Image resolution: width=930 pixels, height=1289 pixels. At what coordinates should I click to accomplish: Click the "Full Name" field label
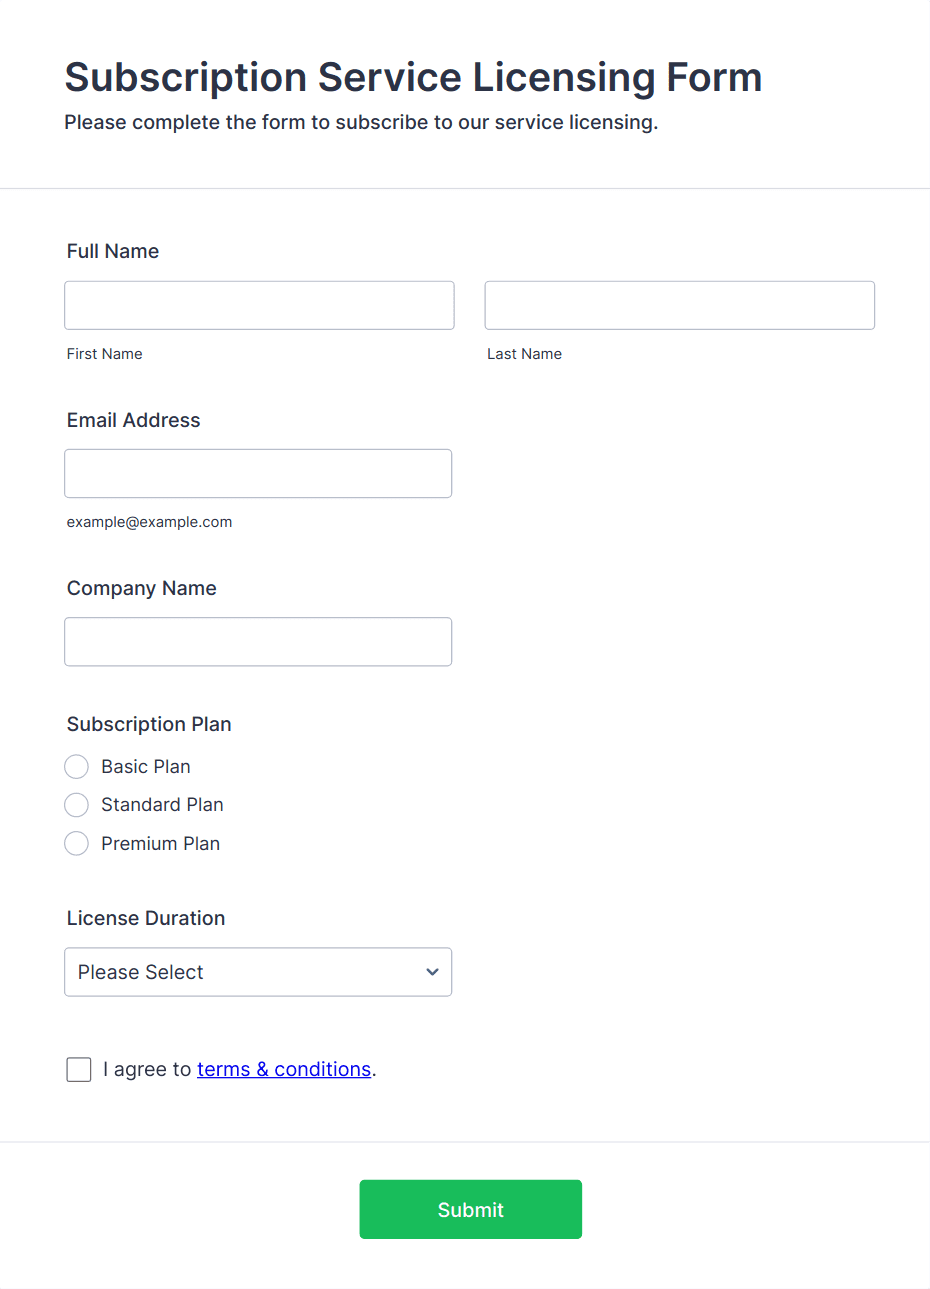coord(113,251)
